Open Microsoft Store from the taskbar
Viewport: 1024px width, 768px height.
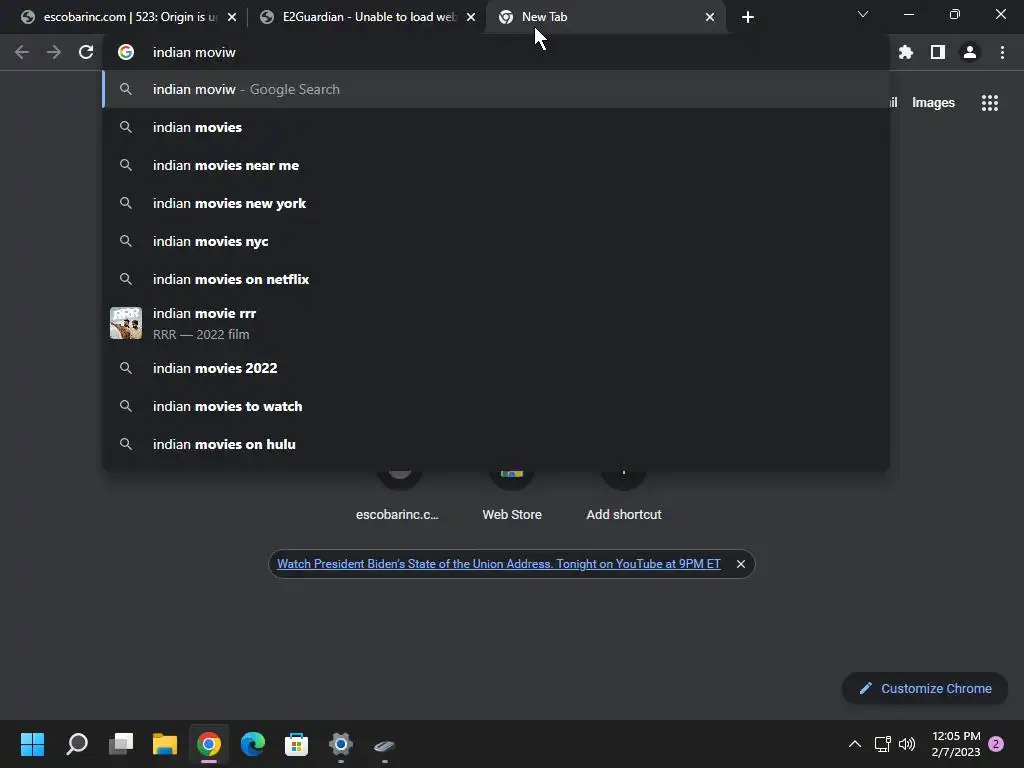296,744
